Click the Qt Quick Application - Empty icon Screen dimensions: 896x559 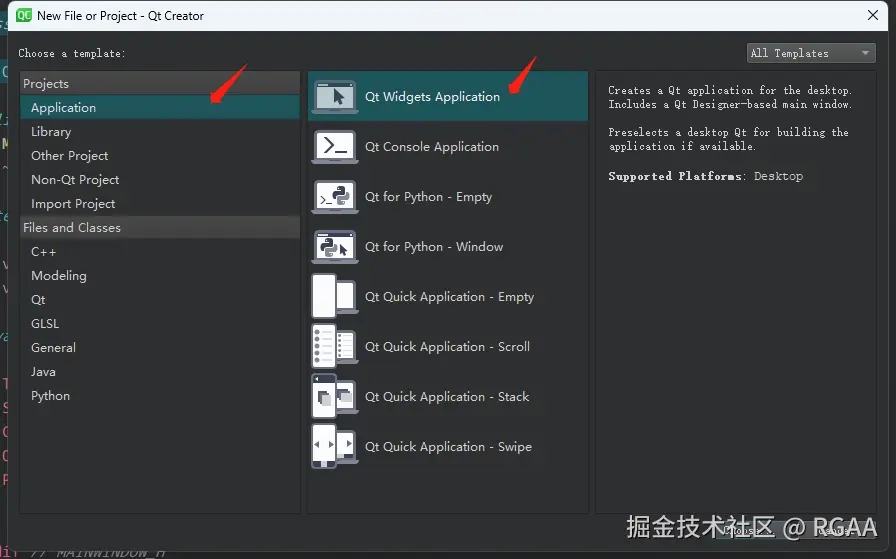[335, 296]
